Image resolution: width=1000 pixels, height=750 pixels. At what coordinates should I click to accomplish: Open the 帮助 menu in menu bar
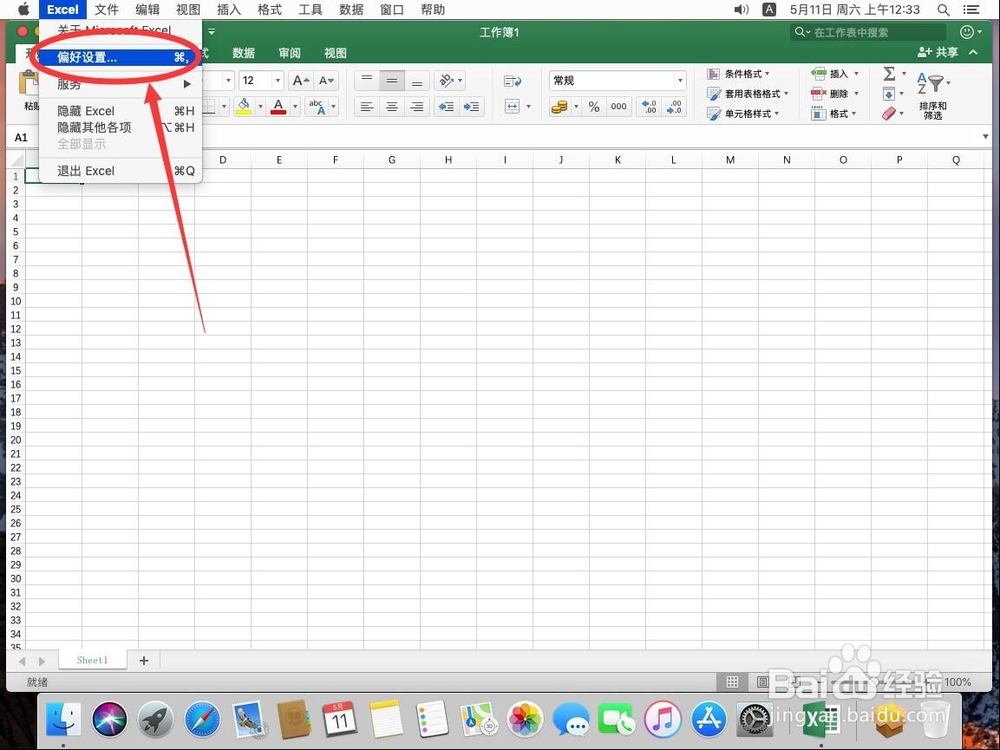(433, 10)
